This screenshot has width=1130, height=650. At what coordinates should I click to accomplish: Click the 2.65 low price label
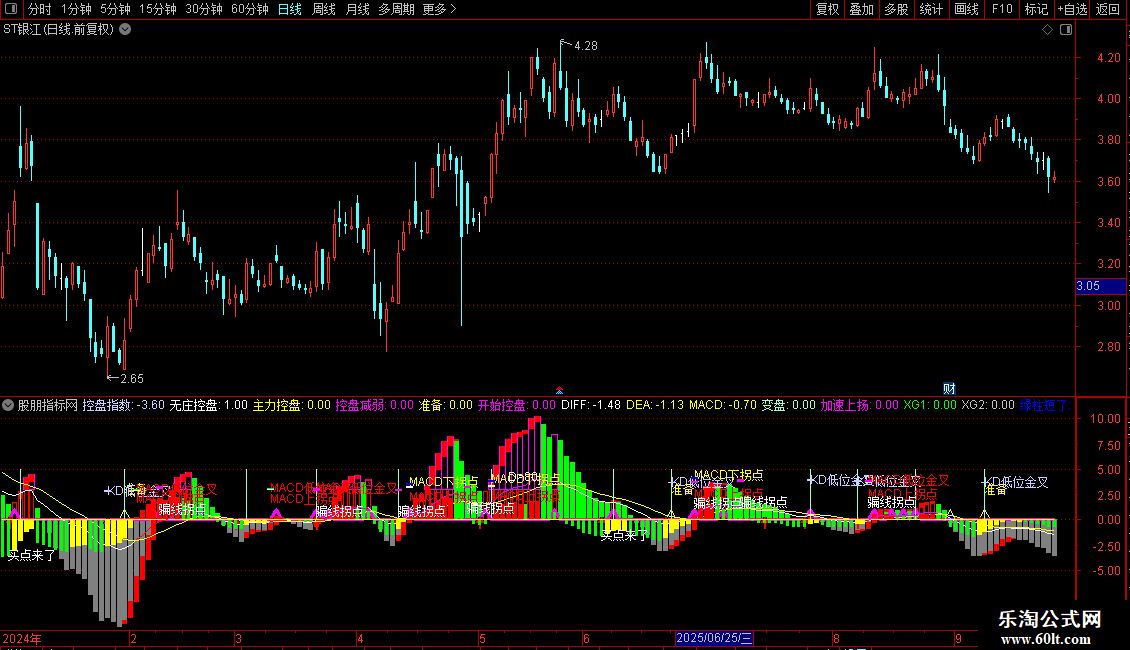pyautogui.click(x=131, y=378)
